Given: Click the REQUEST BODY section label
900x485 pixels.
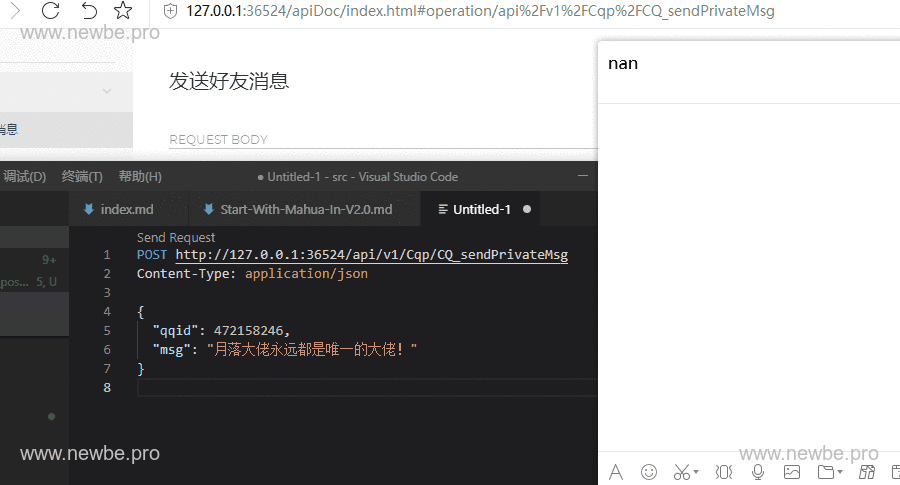Looking at the screenshot, I should pos(218,139).
